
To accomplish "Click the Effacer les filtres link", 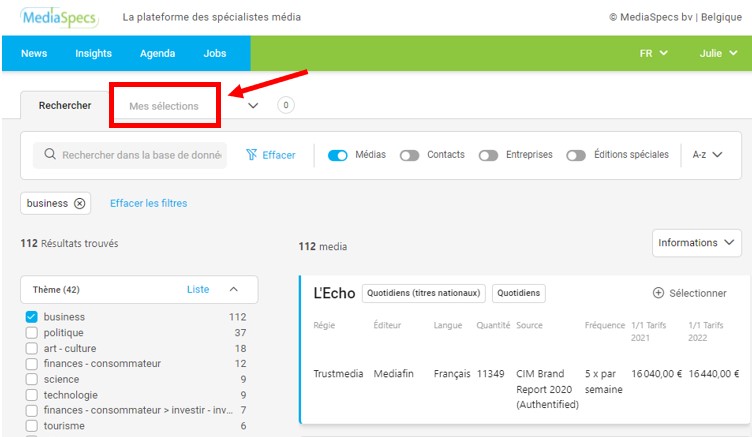I will tap(148, 203).
